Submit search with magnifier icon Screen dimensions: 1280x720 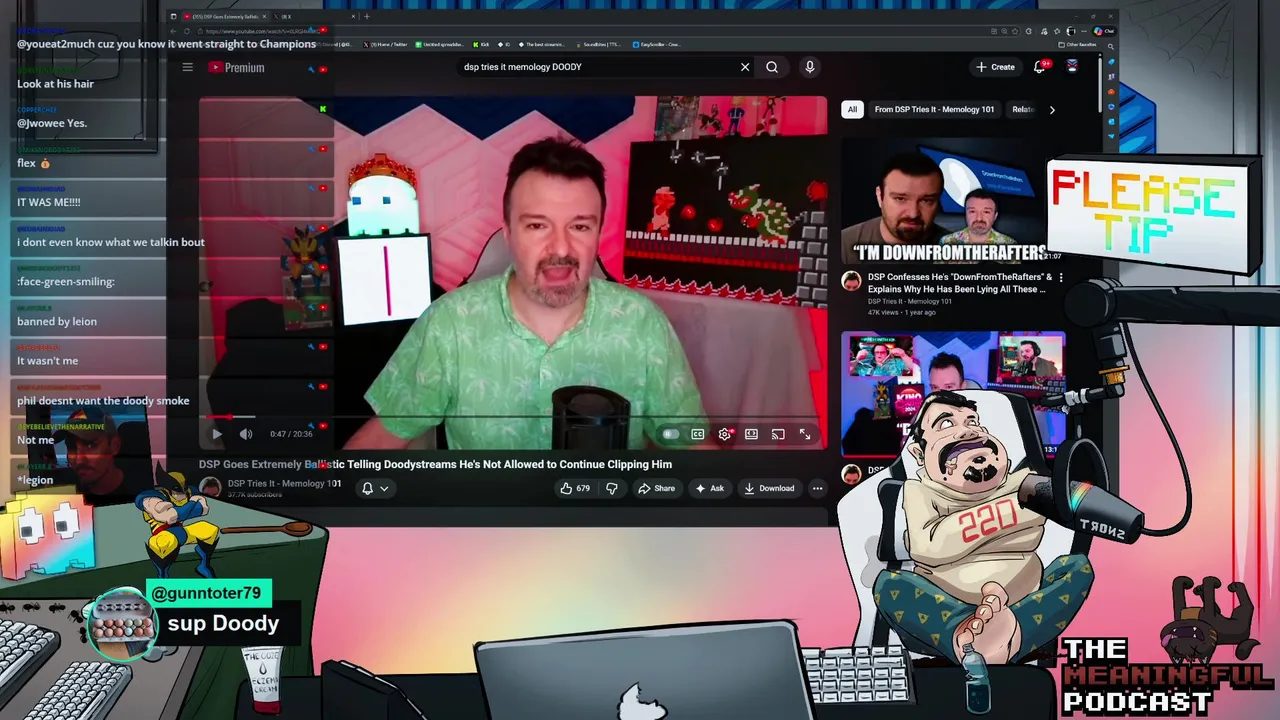tap(772, 67)
